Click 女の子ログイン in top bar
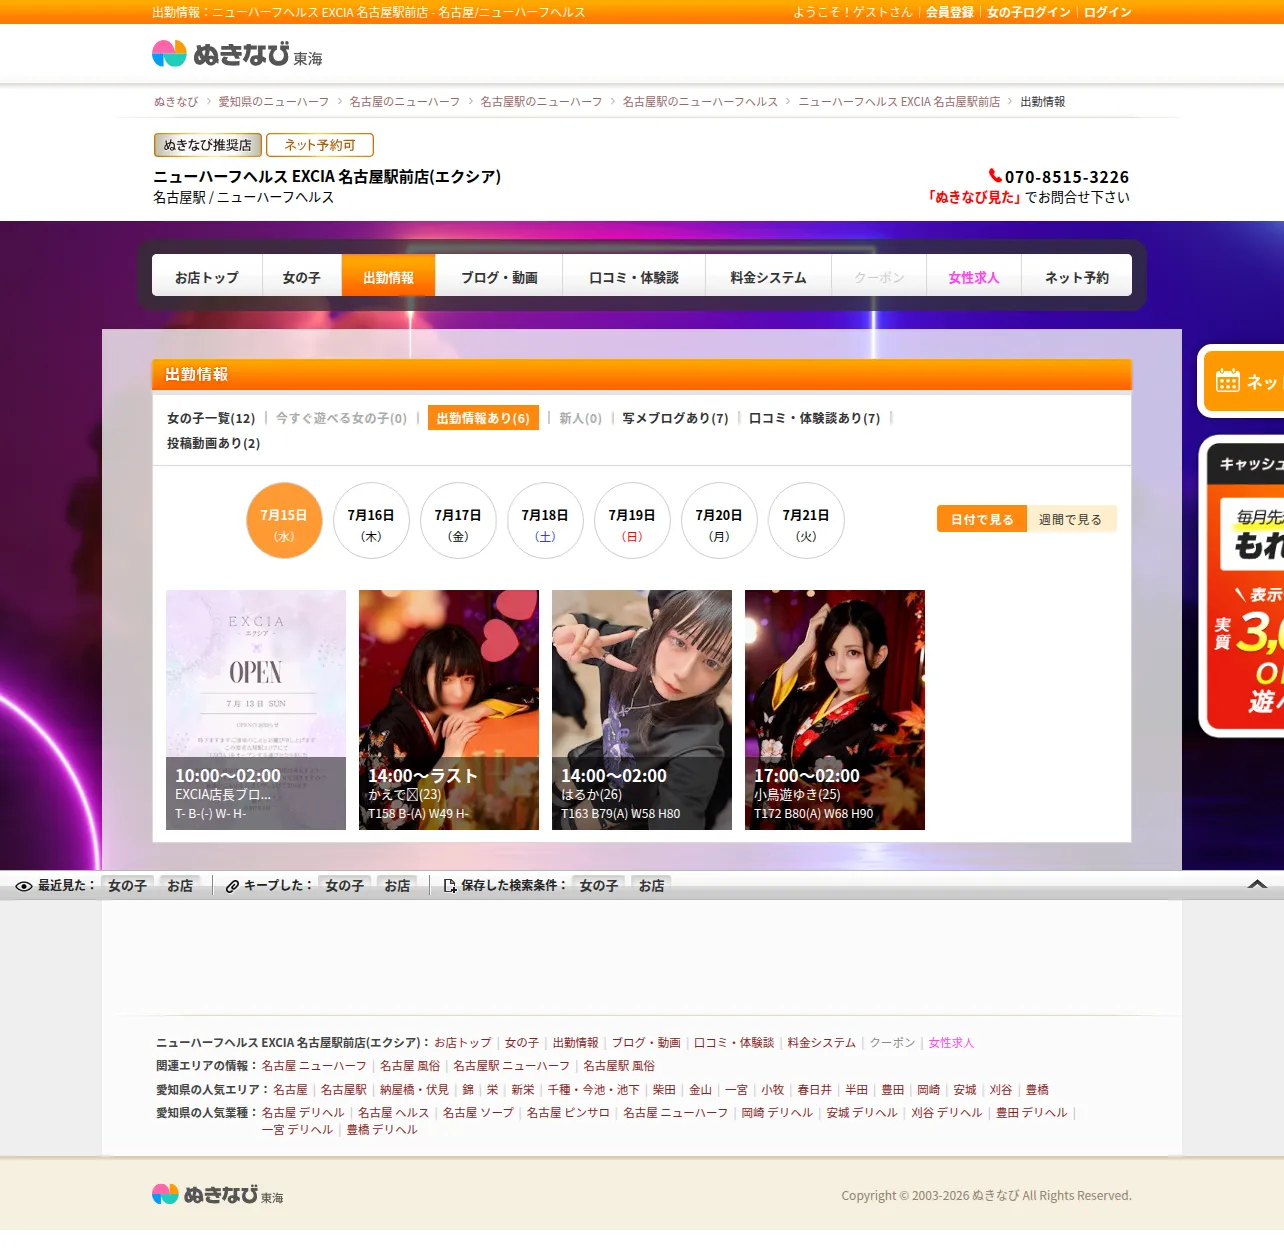This screenshot has height=1259, width=1284. [1029, 12]
